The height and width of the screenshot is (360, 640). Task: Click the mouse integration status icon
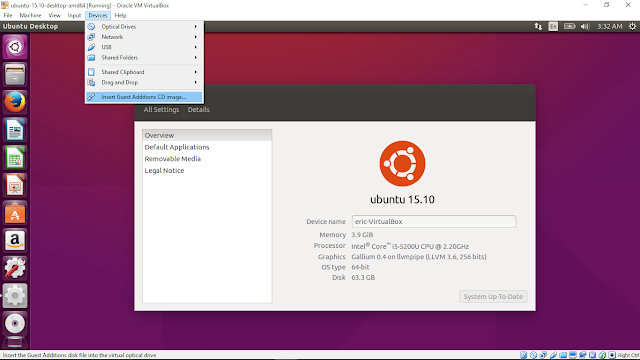click(x=602, y=355)
